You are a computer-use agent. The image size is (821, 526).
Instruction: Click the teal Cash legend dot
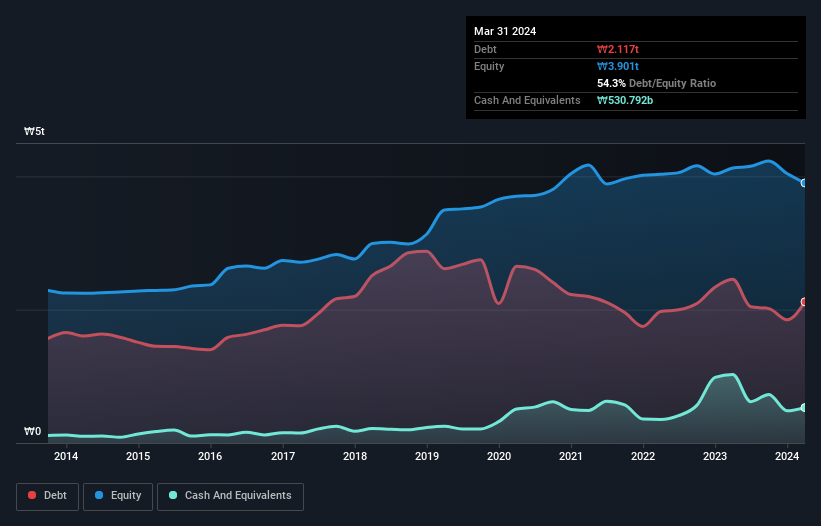[173, 495]
